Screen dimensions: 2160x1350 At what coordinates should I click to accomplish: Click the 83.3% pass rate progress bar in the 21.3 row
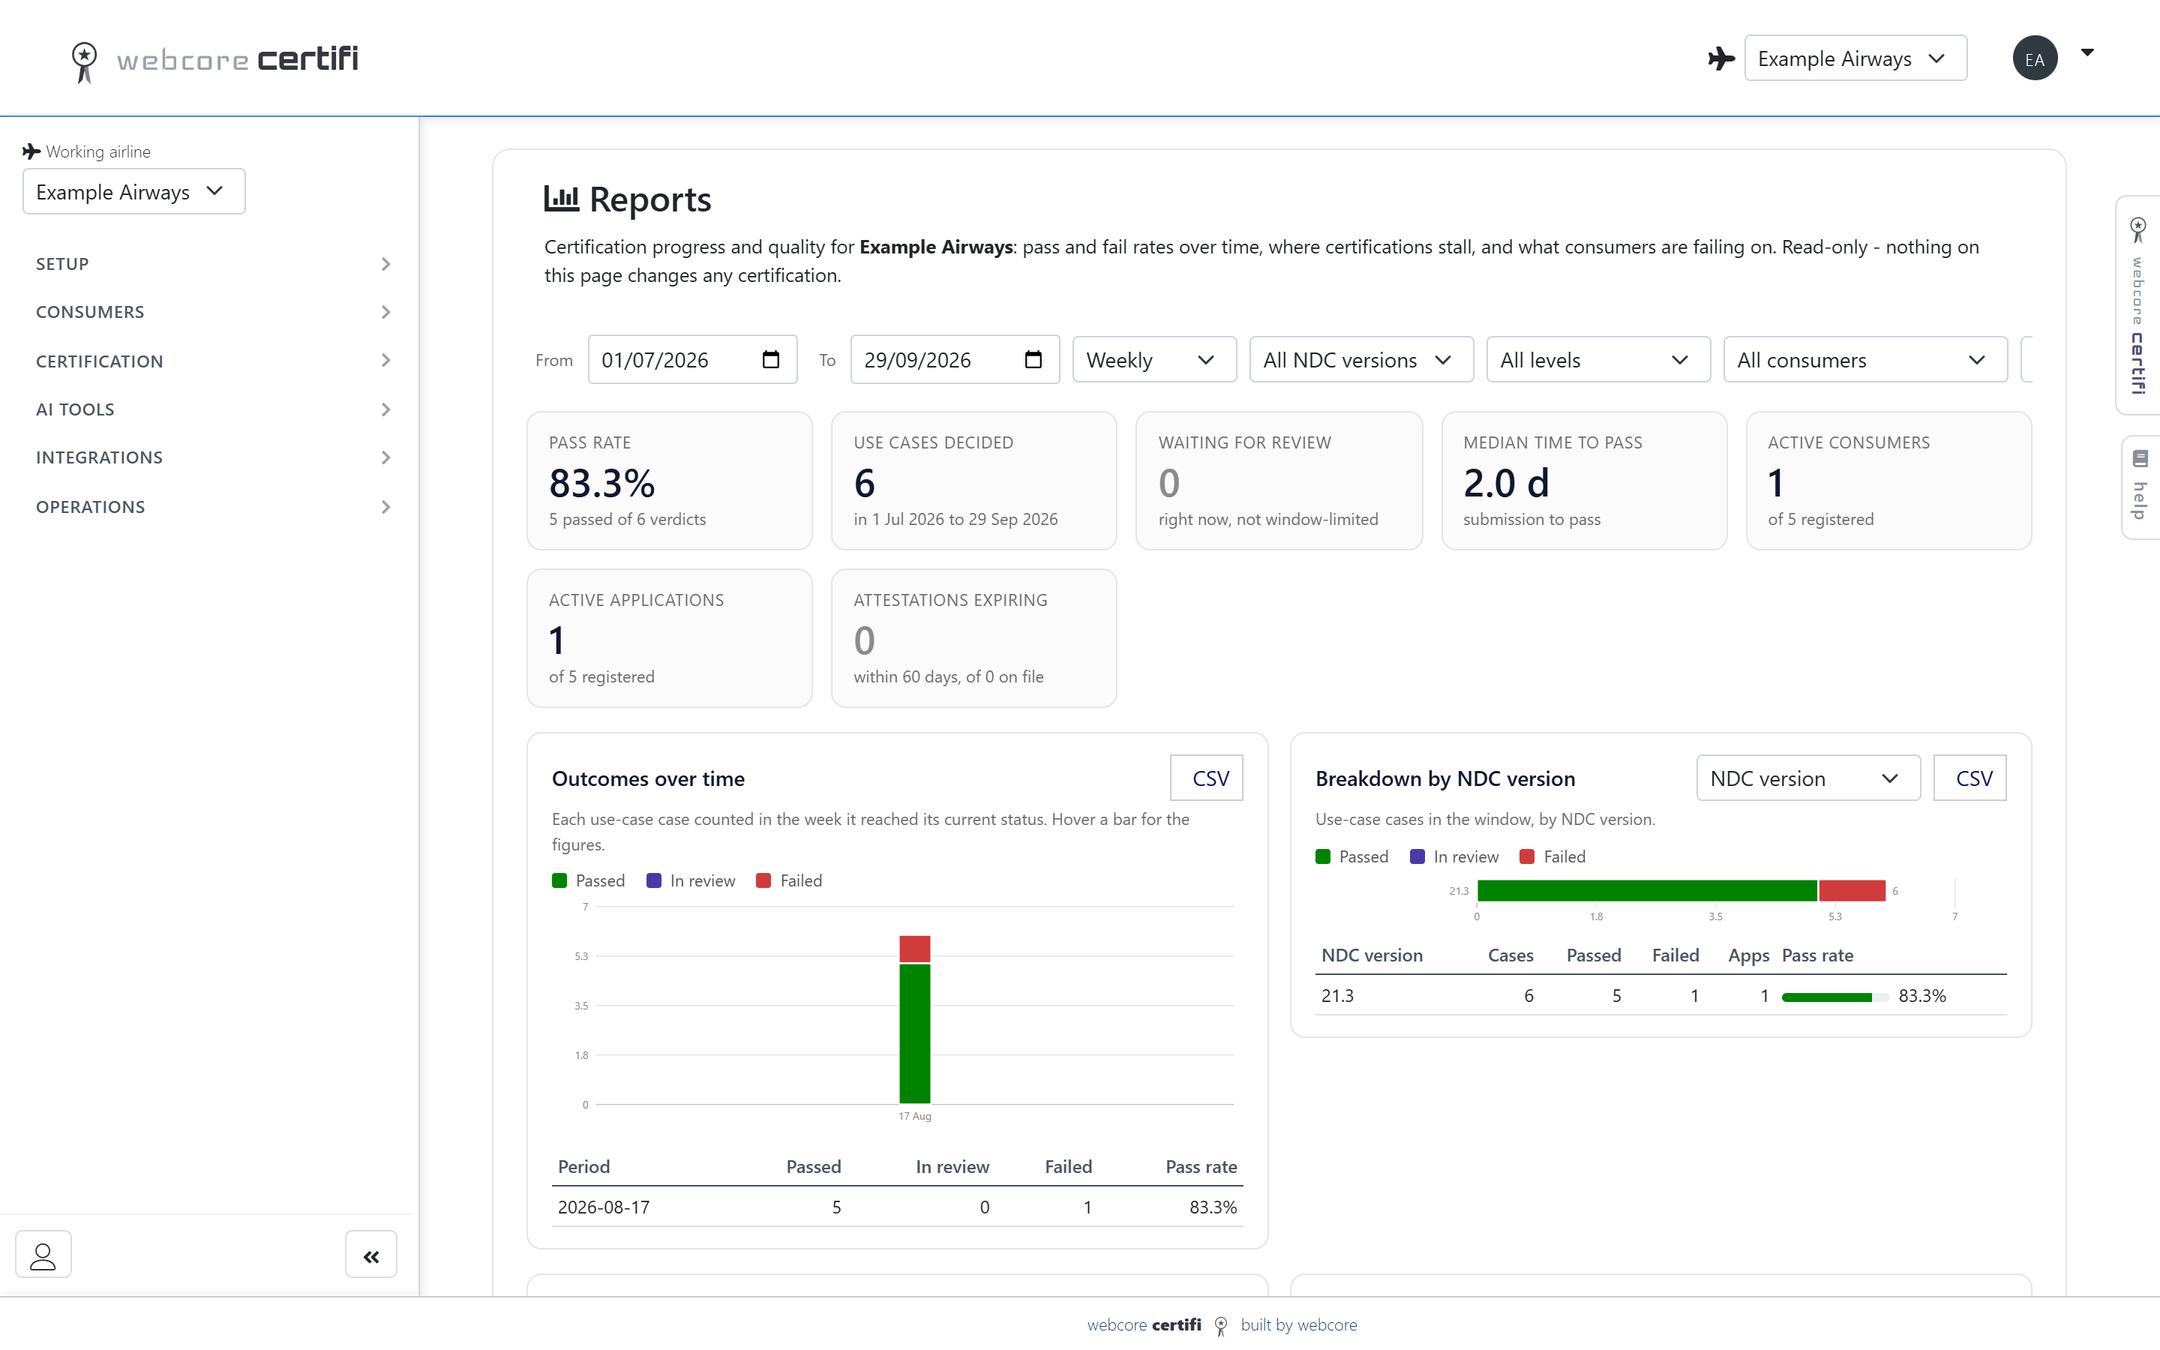pos(1835,997)
